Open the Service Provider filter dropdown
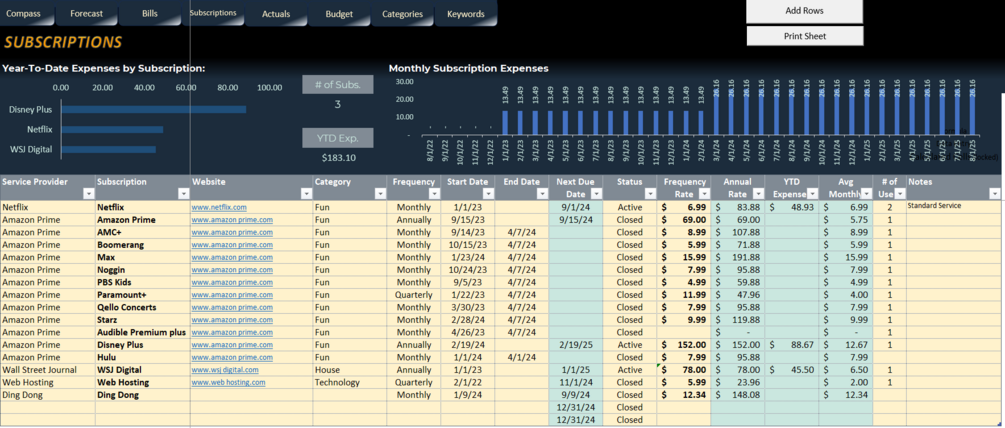 click(88, 193)
